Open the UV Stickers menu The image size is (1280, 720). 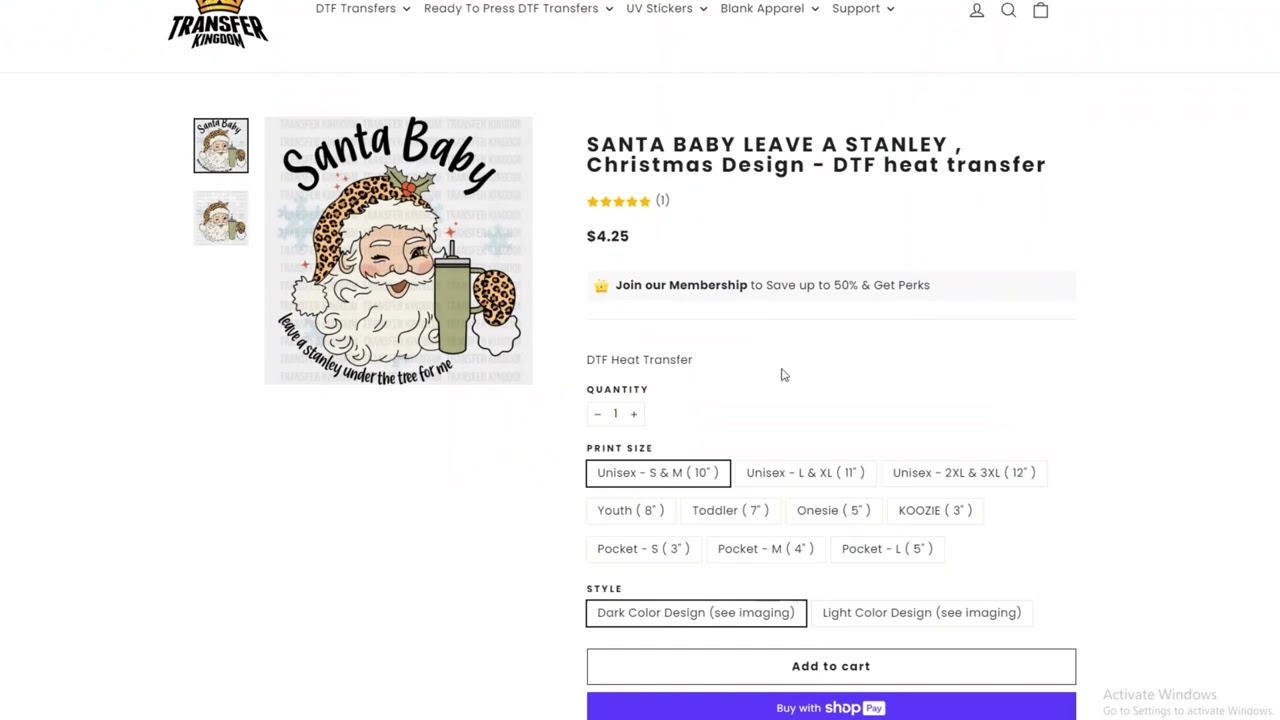click(667, 9)
